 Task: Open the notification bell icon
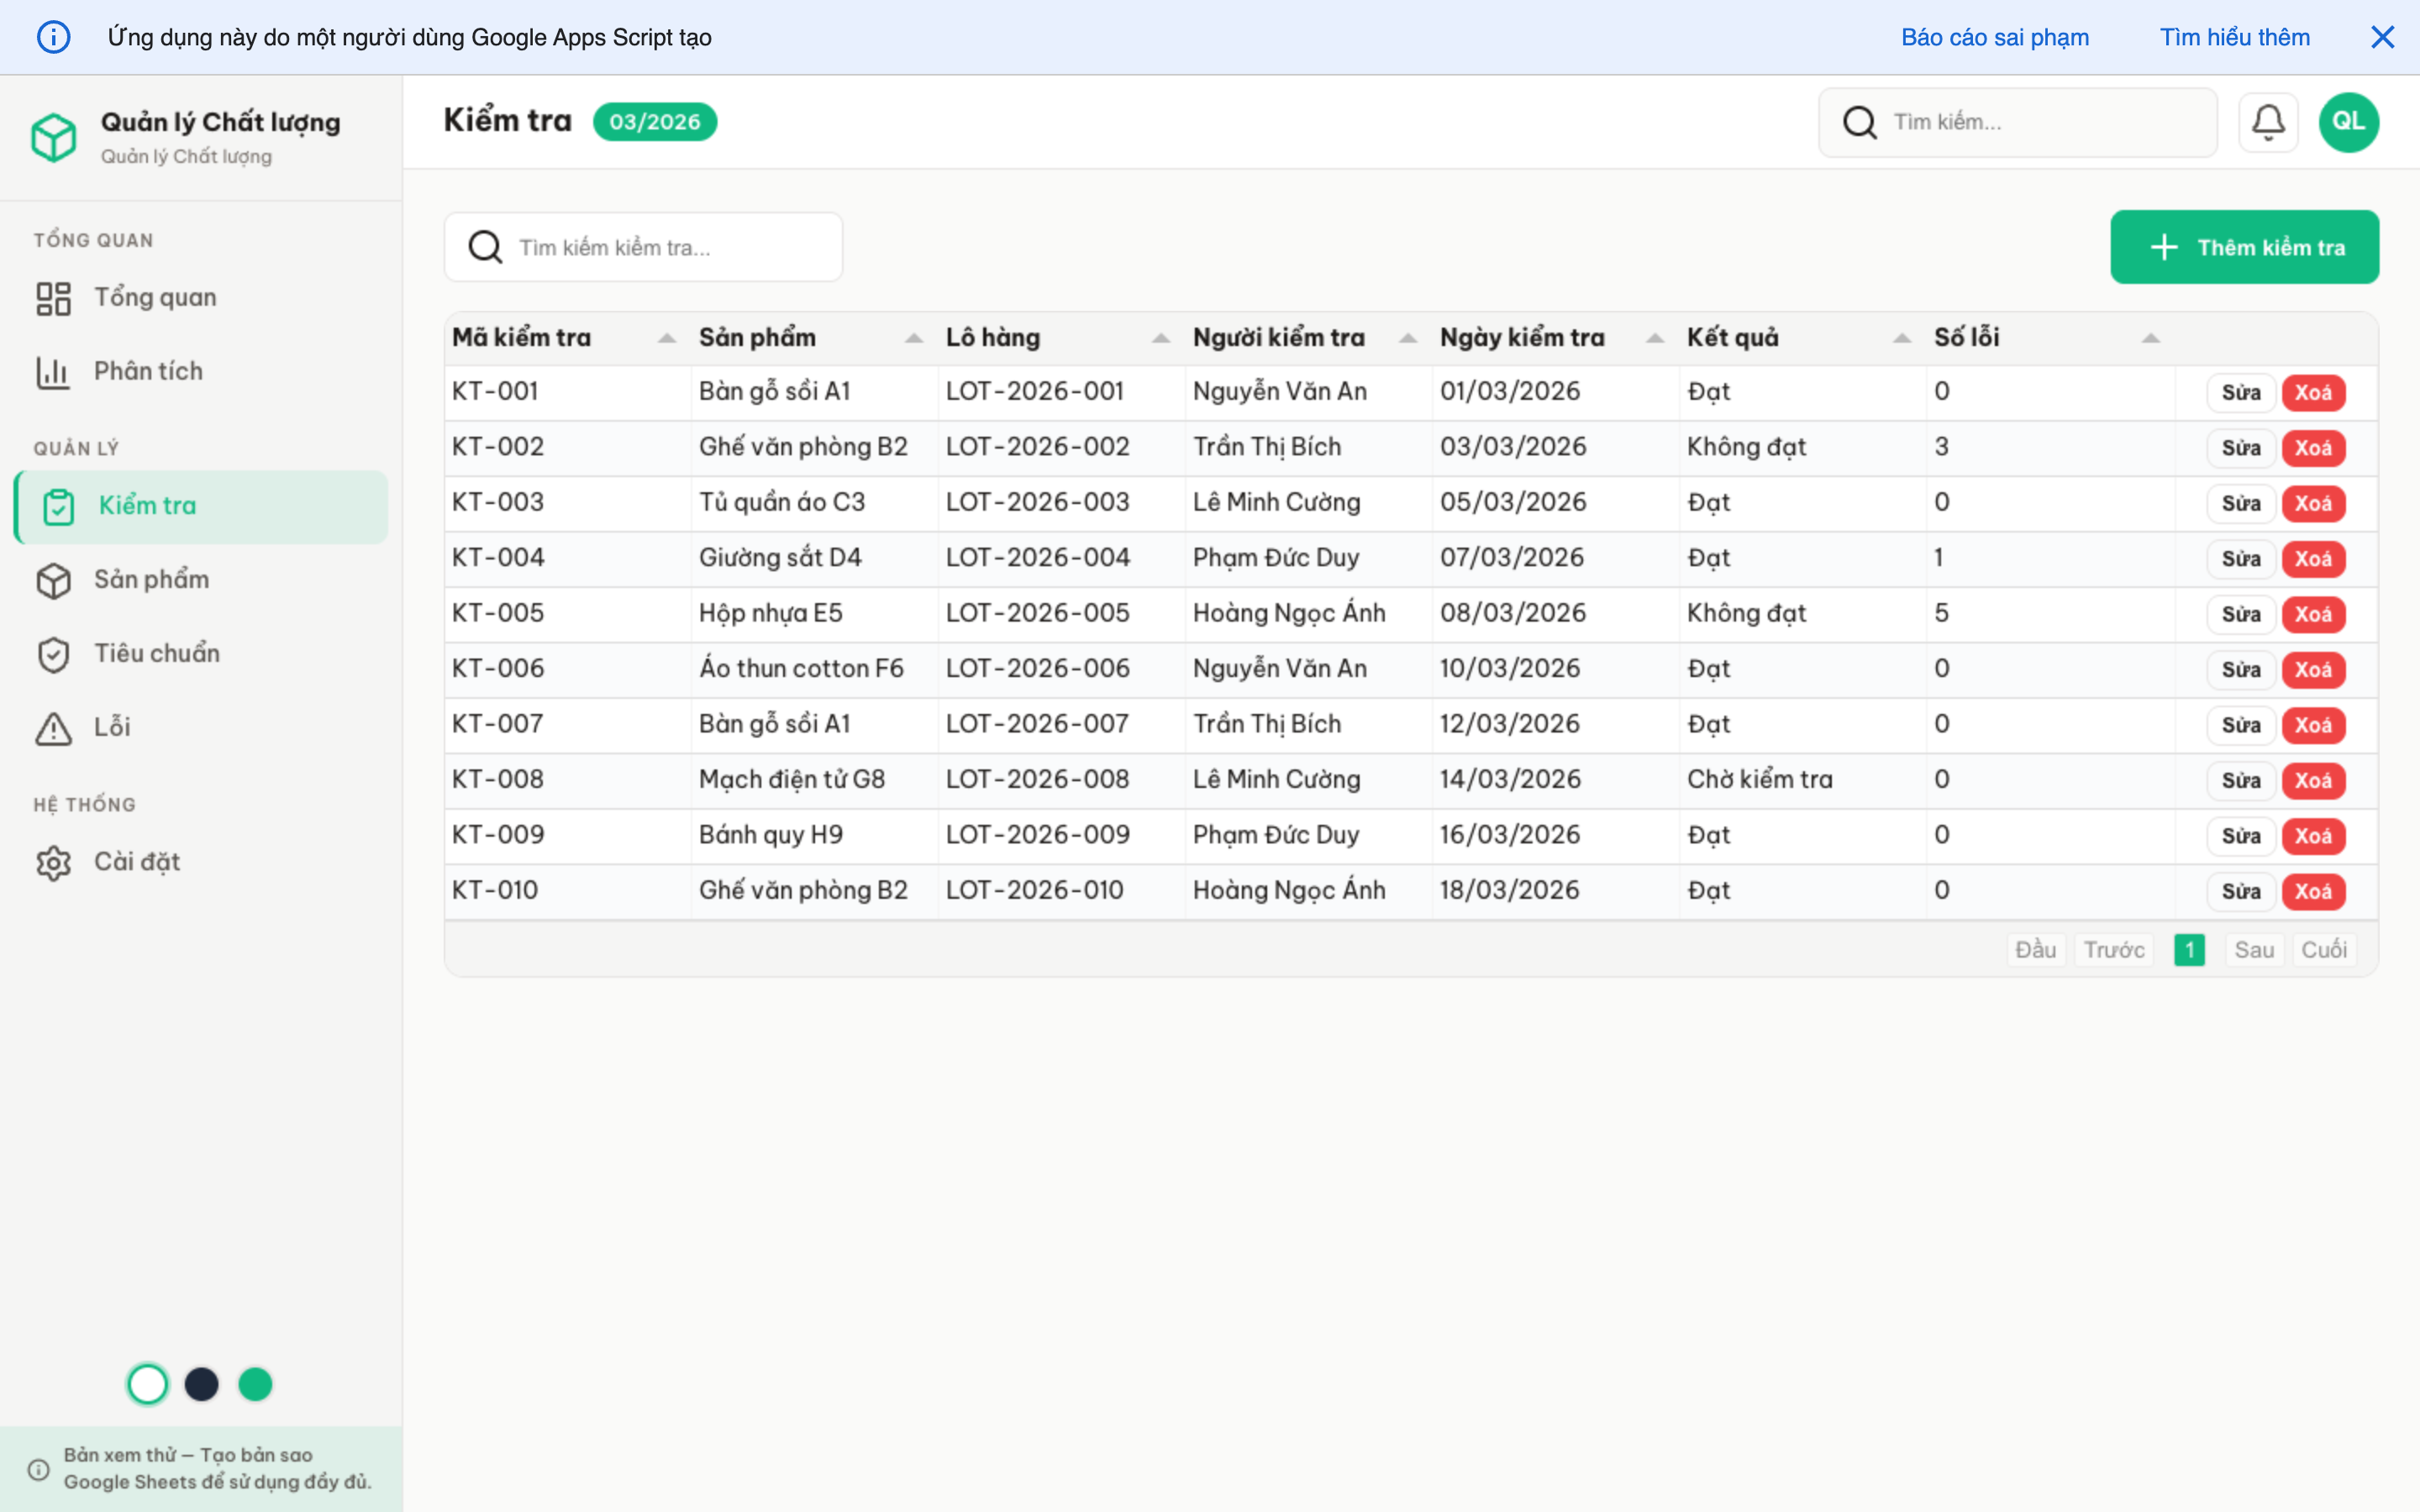click(2268, 121)
